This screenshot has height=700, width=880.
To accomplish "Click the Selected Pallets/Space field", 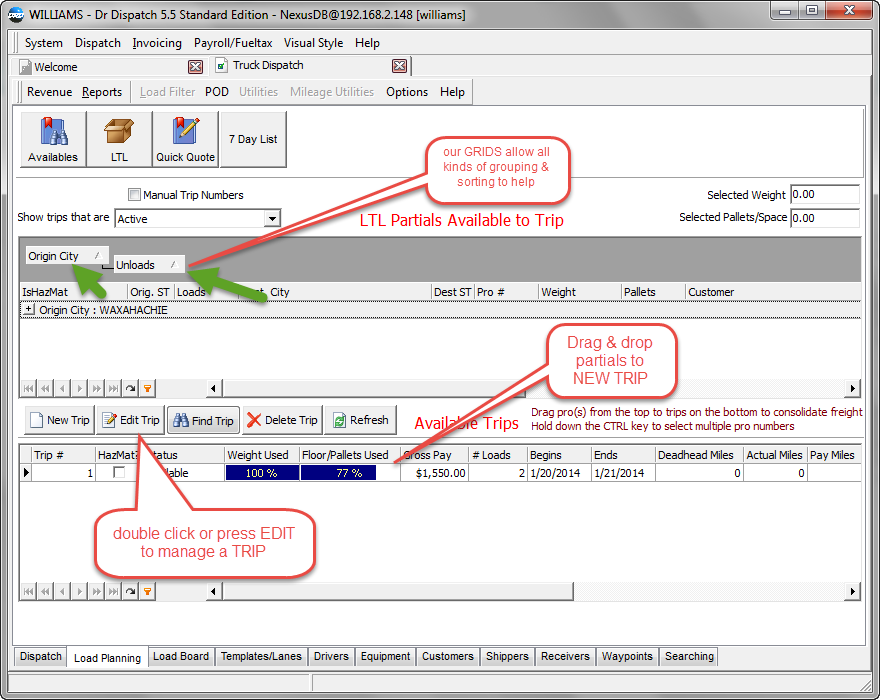I will tap(824, 218).
